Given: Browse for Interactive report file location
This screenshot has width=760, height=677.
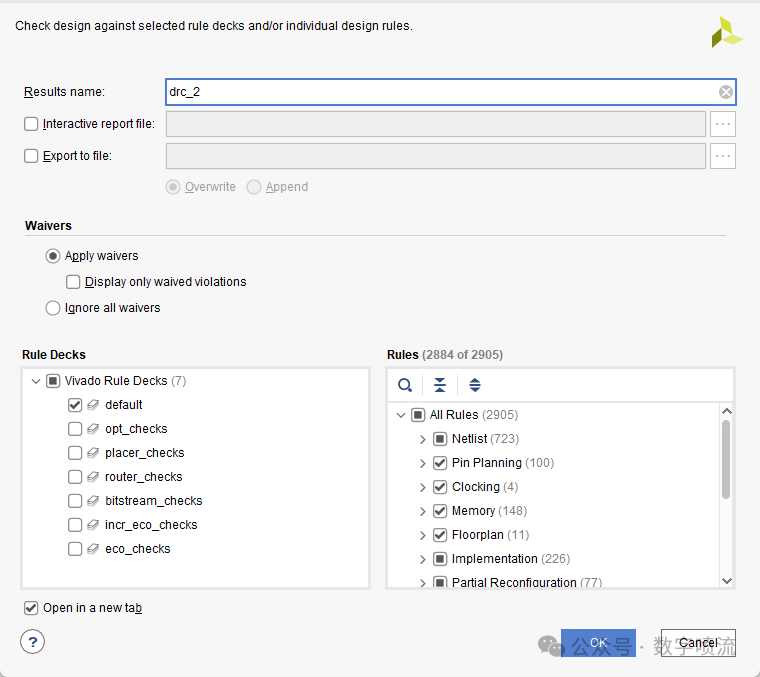Looking at the screenshot, I should (x=723, y=124).
